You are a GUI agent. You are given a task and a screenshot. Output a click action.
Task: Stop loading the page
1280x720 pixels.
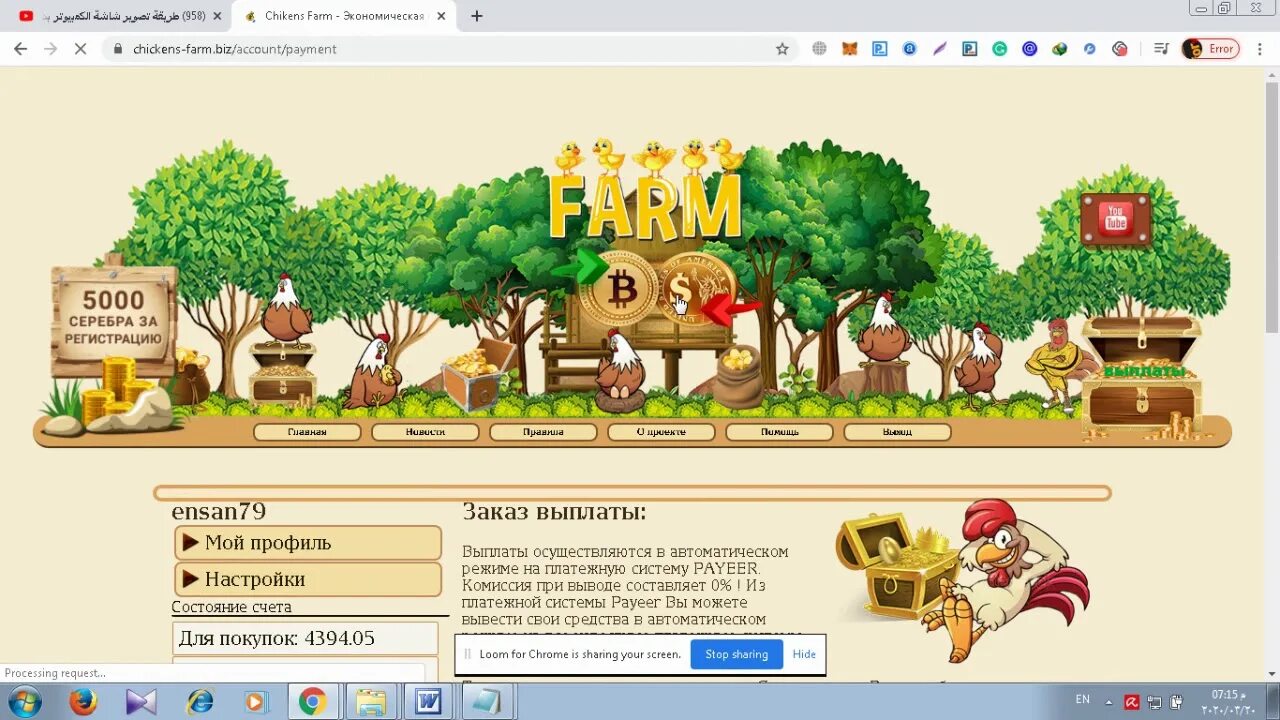(80, 48)
